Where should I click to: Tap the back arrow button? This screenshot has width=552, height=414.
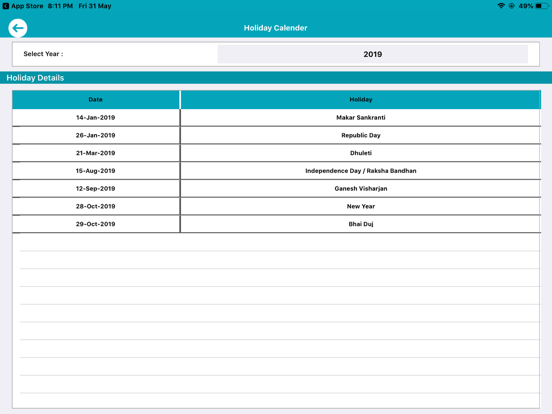18,28
